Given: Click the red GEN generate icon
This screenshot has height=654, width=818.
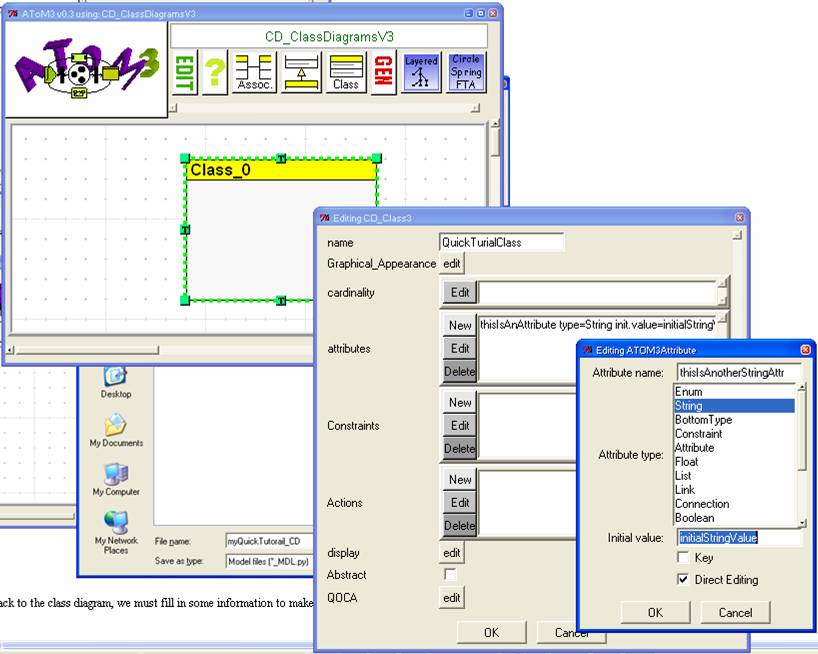Looking at the screenshot, I should click(x=382, y=74).
